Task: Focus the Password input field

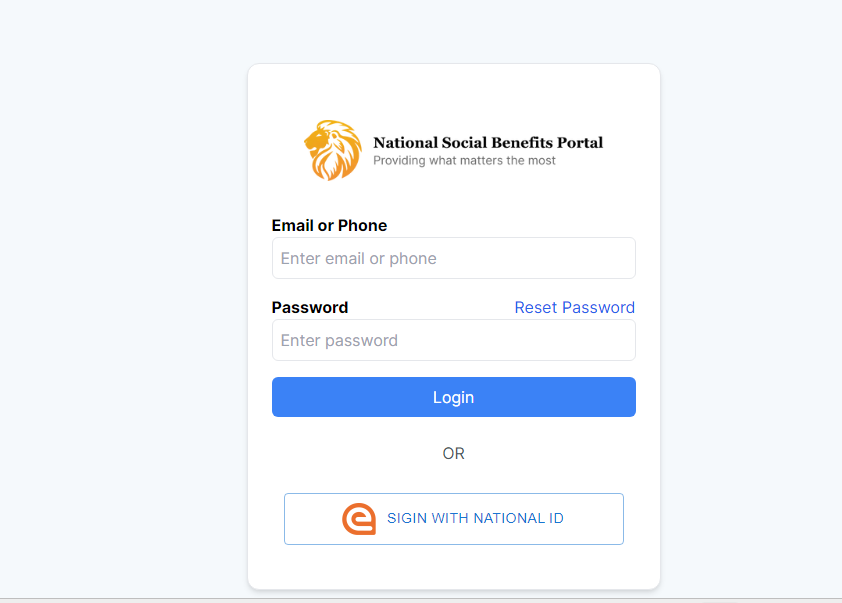Action: [x=453, y=340]
